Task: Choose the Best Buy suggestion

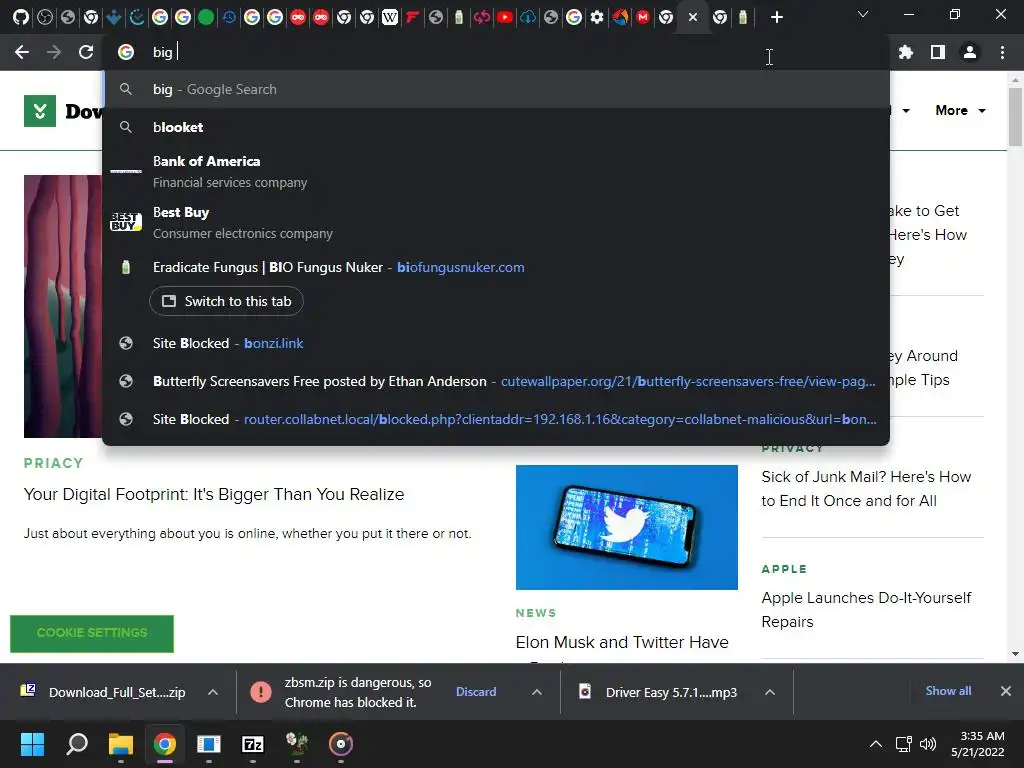Action: 496,223
